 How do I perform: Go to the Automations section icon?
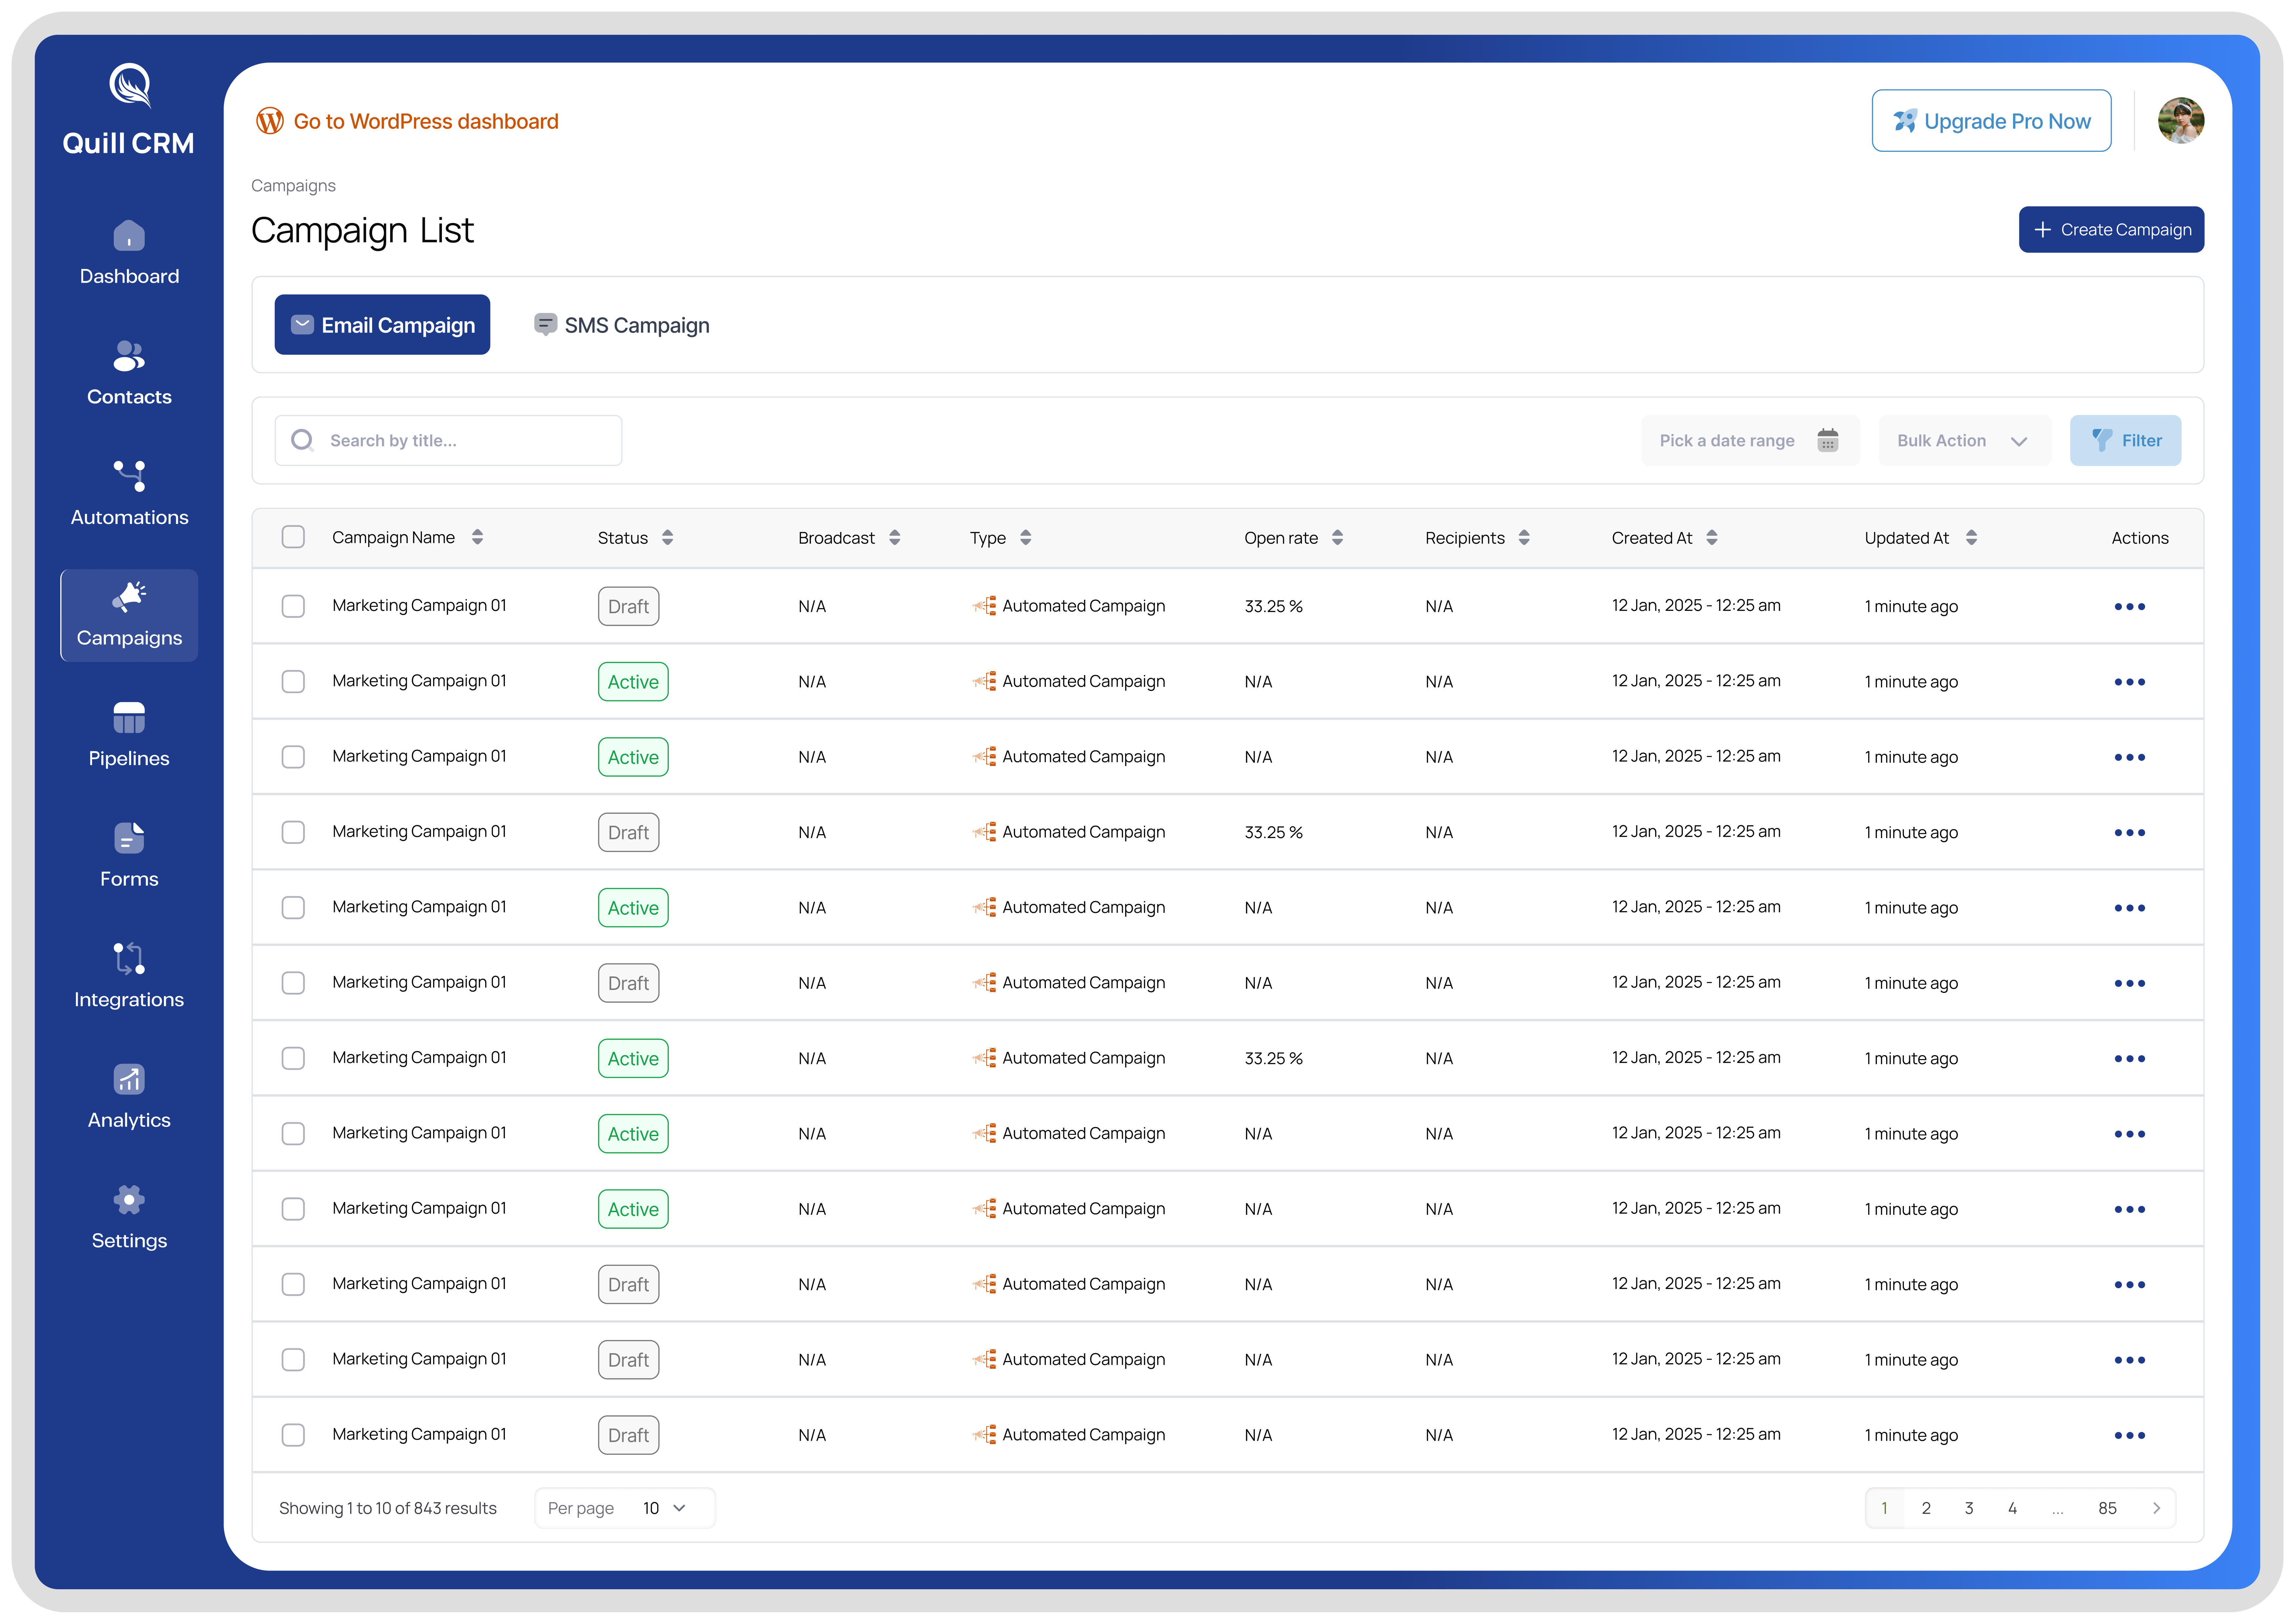129,476
